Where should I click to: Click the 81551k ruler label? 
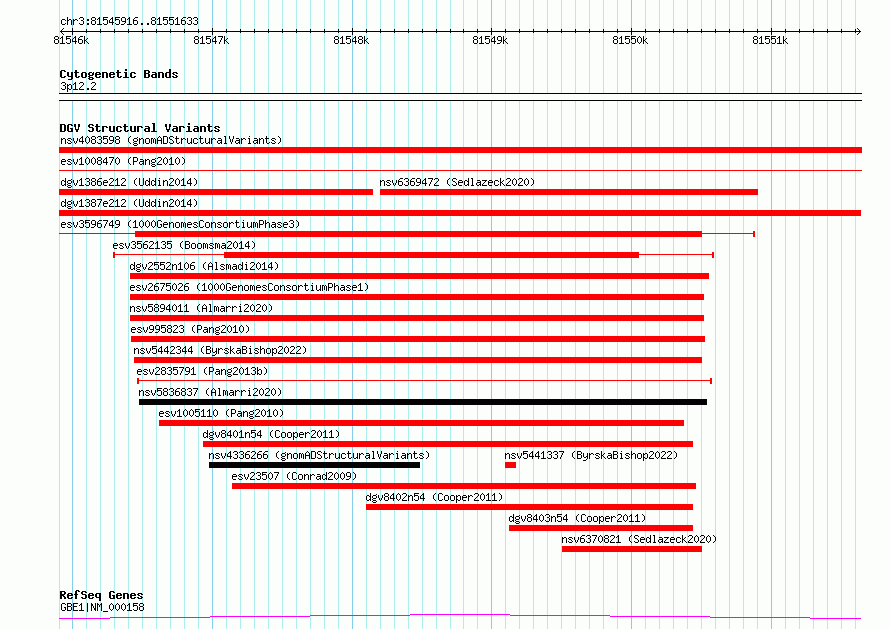coord(770,40)
